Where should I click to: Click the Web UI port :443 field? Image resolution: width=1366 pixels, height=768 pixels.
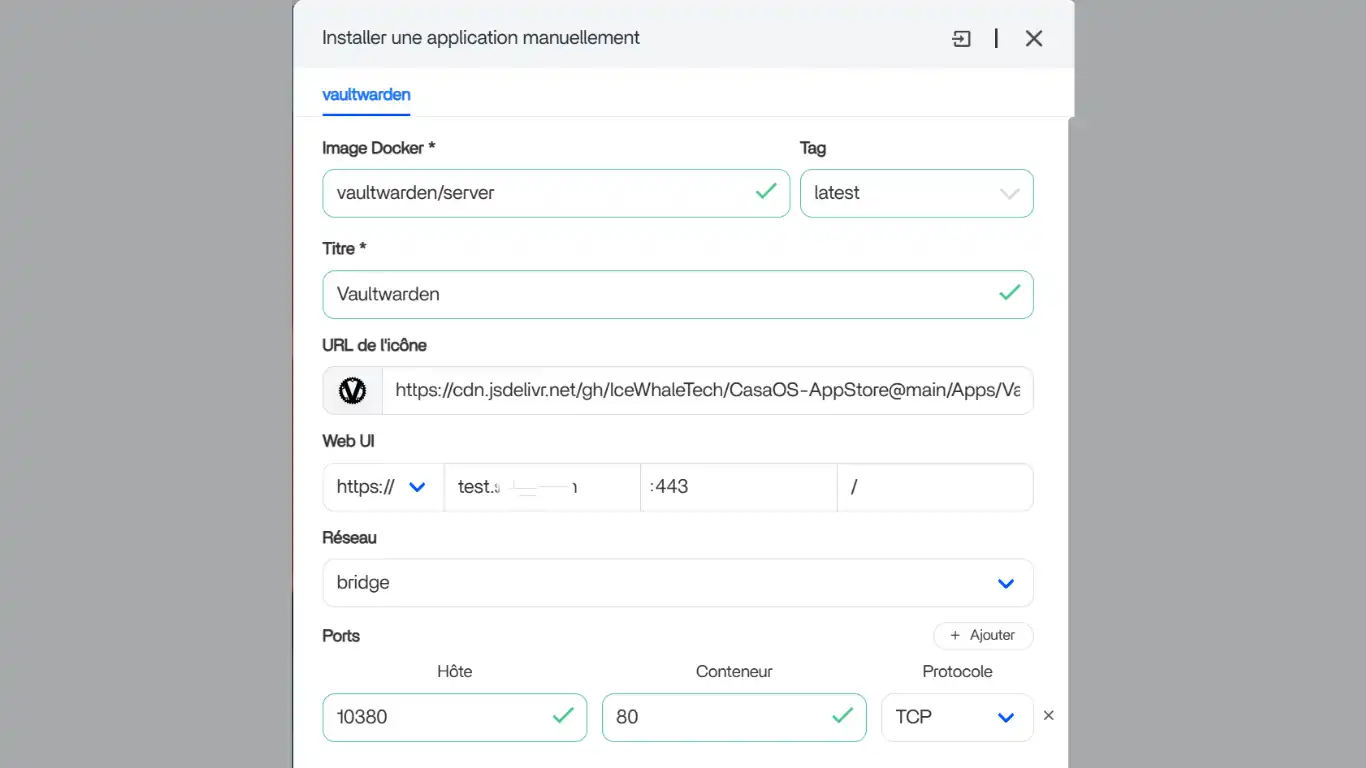[738, 487]
